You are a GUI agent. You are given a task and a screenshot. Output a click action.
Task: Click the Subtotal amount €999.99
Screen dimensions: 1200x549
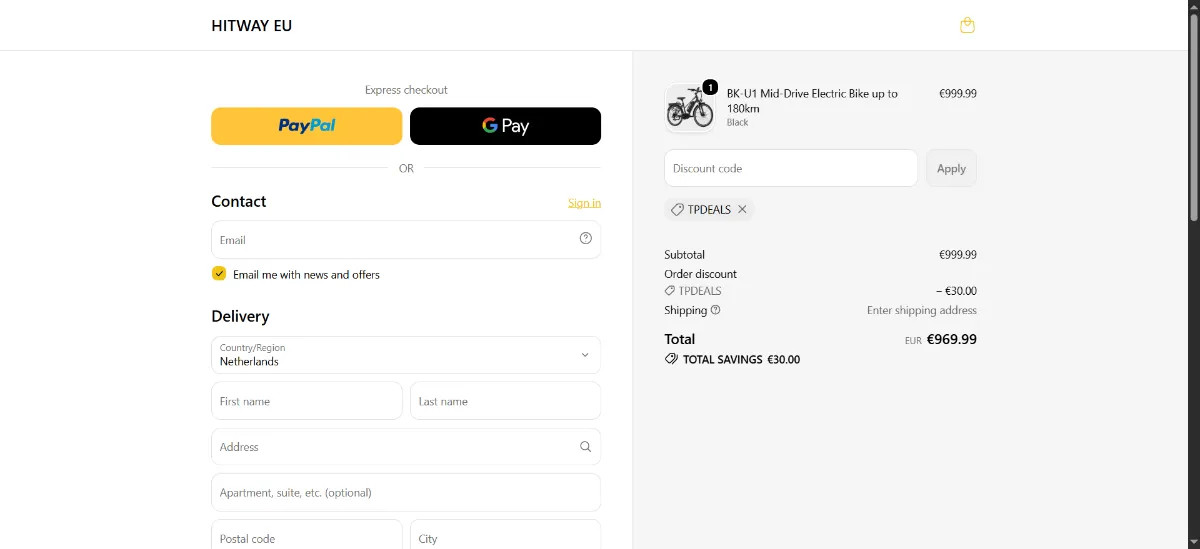pyautogui.click(x=958, y=255)
